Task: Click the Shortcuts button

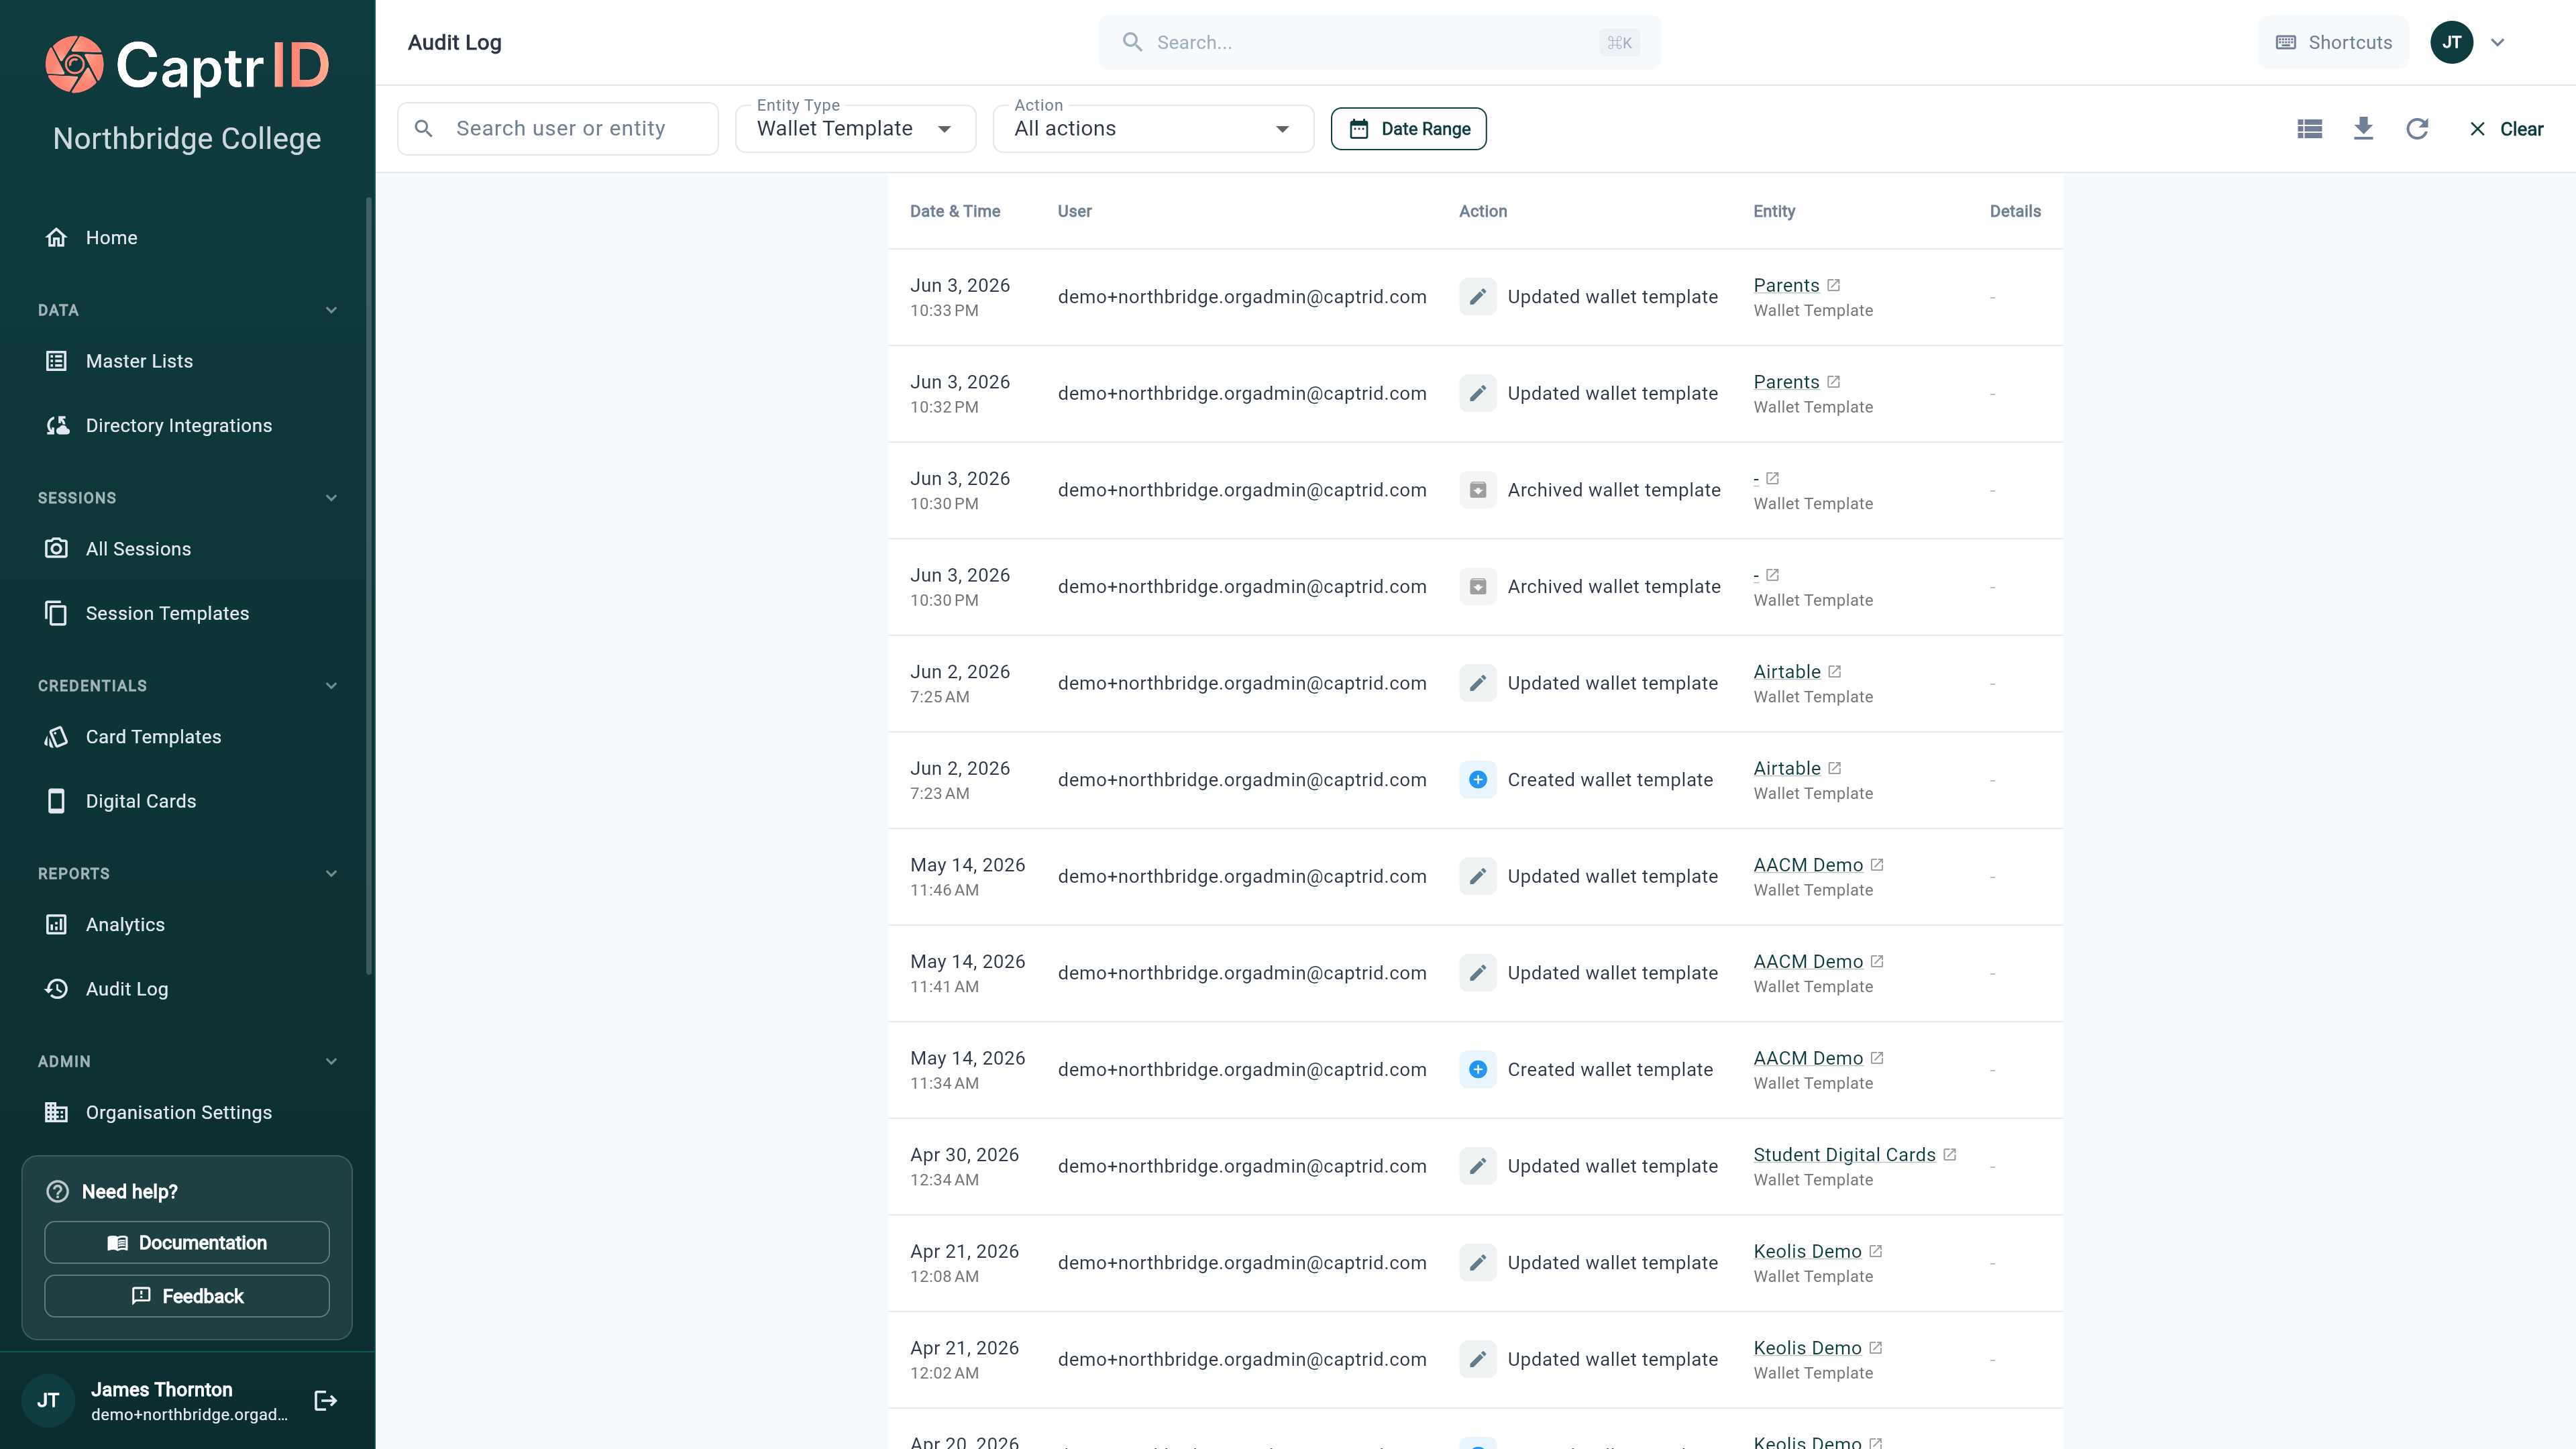Action: pos(2334,42)
